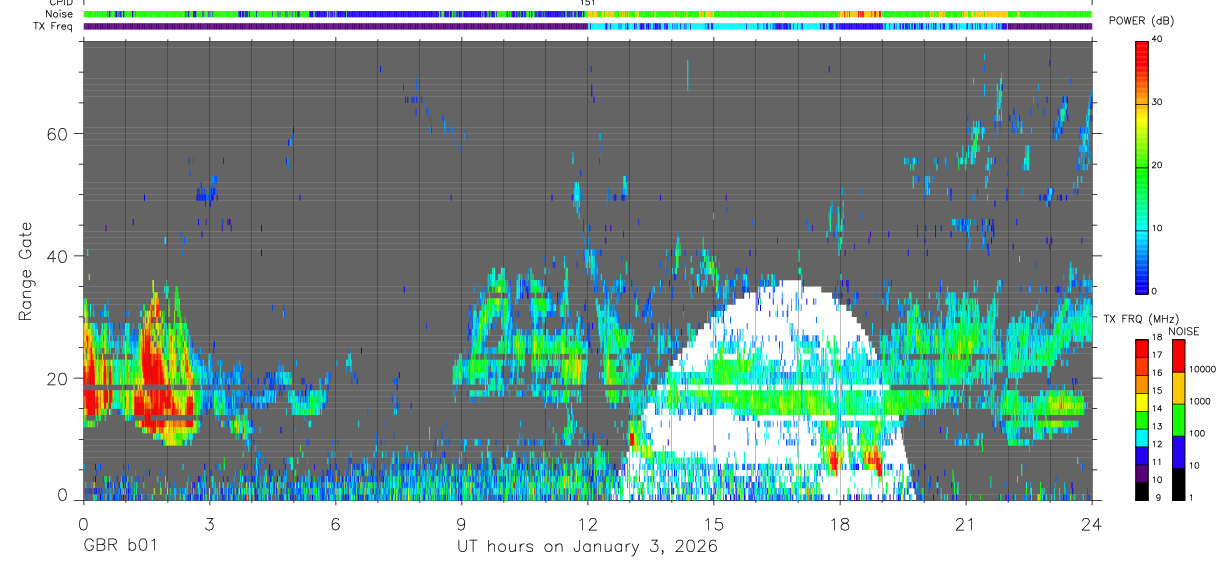Click the purple TX Freq strip before 12 UT

tap(336, 26)
